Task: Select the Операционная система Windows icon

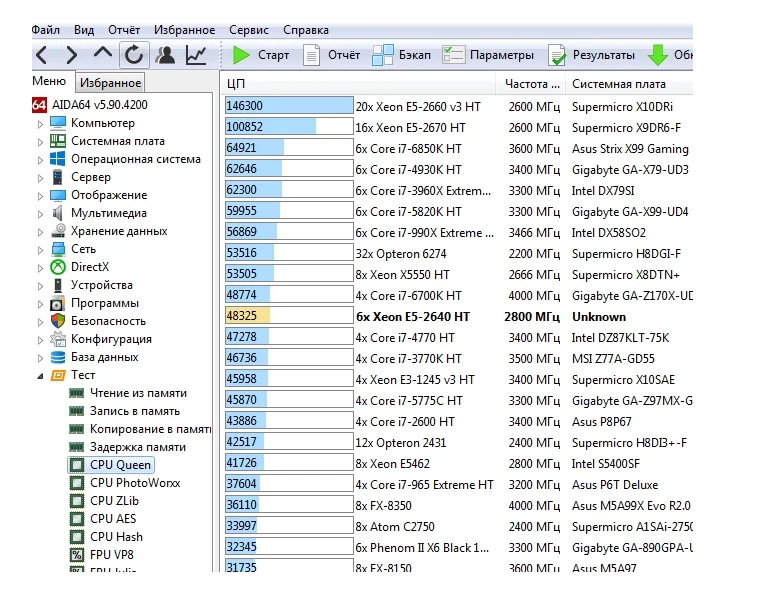Action: click(58, 159)
